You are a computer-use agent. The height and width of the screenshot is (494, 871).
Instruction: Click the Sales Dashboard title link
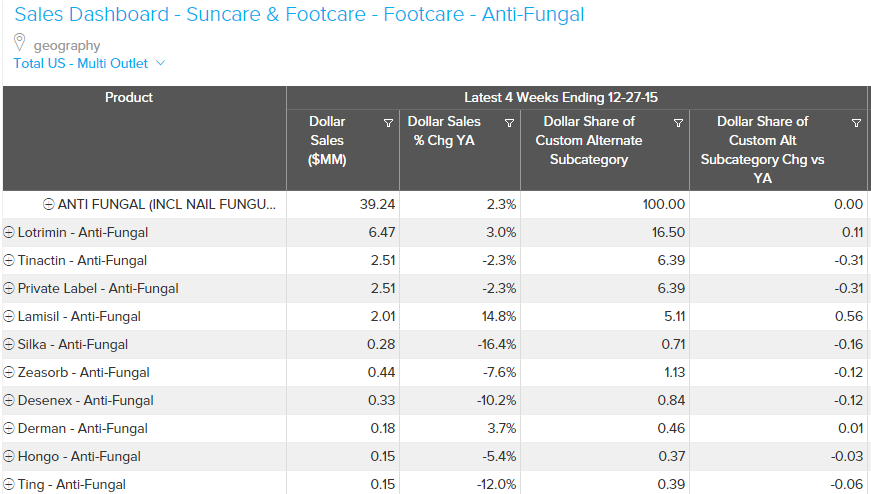coord(298,15)
